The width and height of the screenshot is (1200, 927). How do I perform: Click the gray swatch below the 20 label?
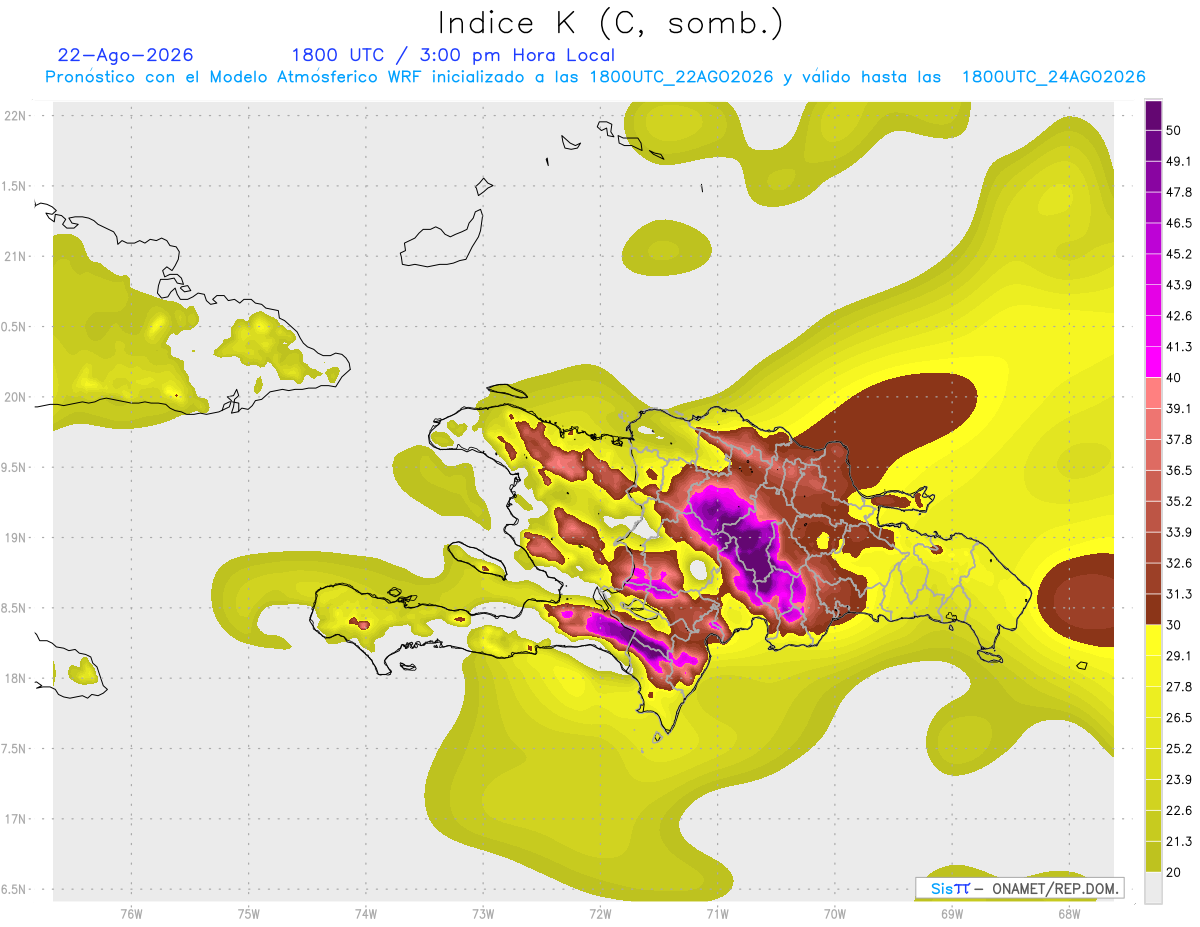1153,888
